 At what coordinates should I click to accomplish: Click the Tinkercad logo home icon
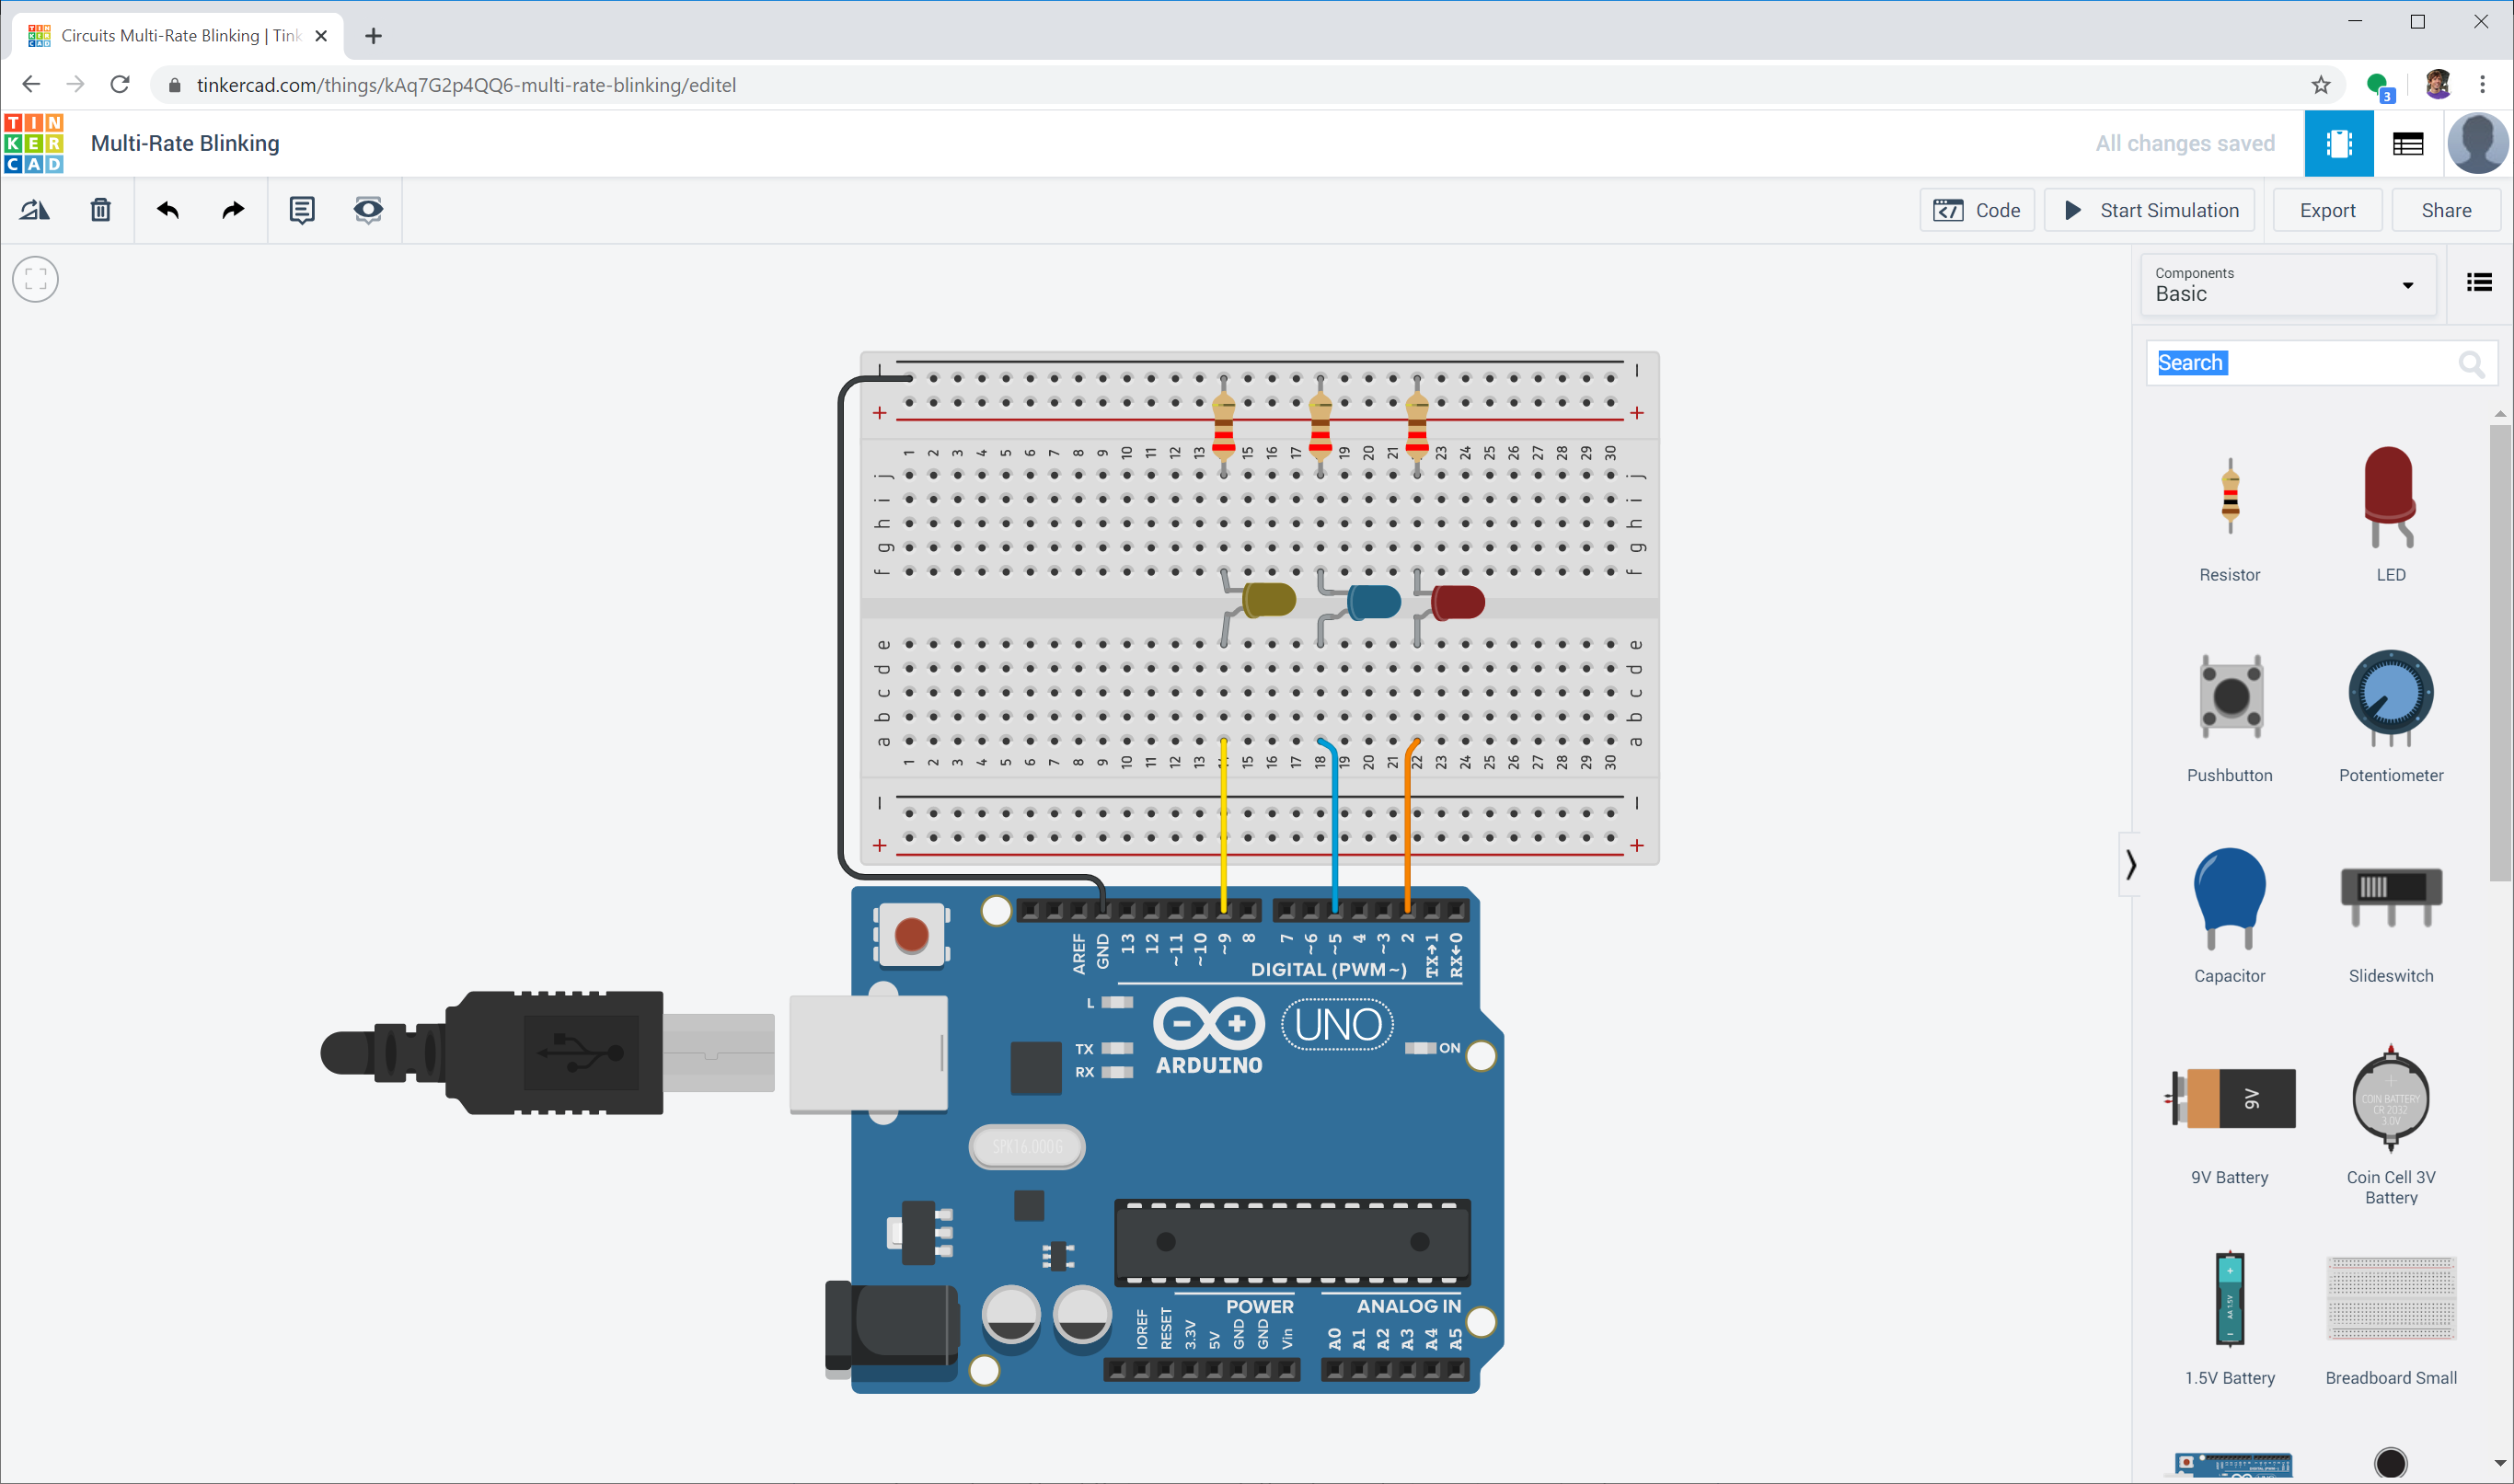(35, 142)
